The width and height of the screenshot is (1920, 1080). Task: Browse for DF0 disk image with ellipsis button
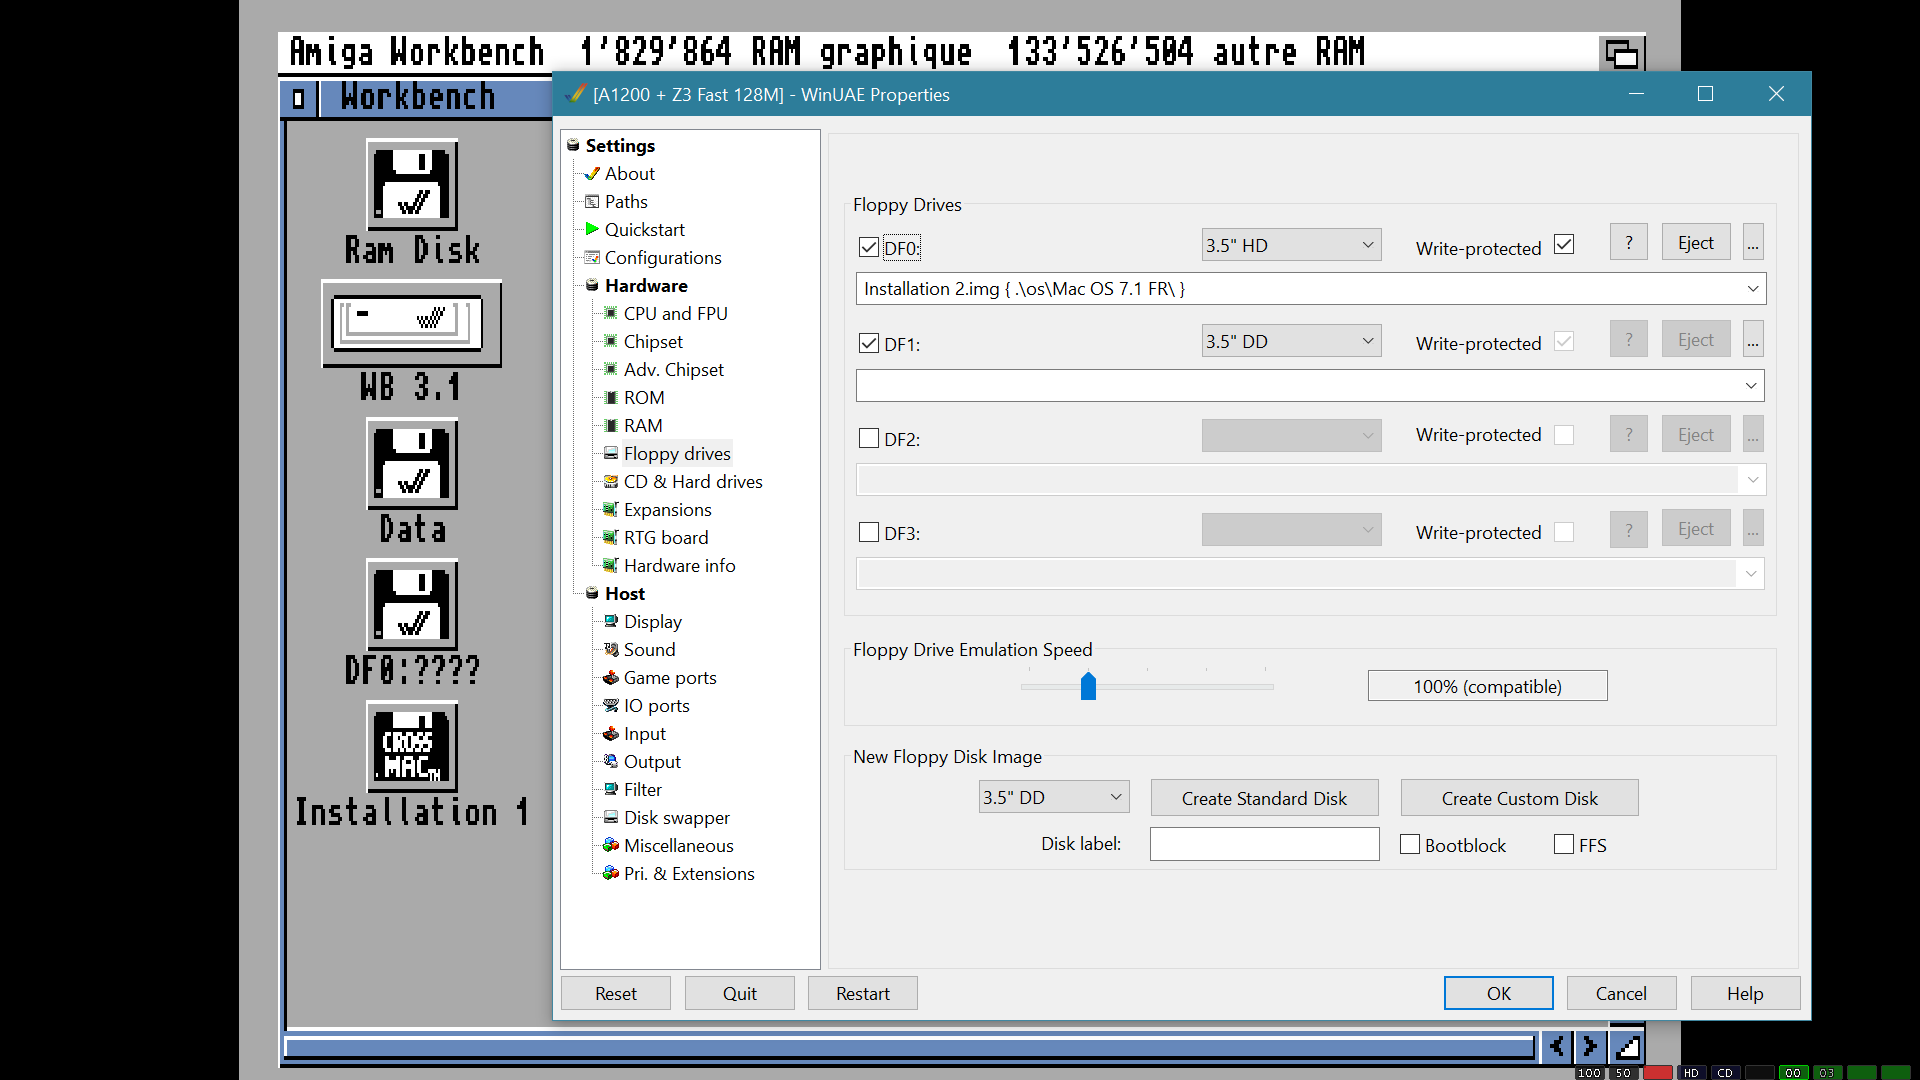[1753, 242]
